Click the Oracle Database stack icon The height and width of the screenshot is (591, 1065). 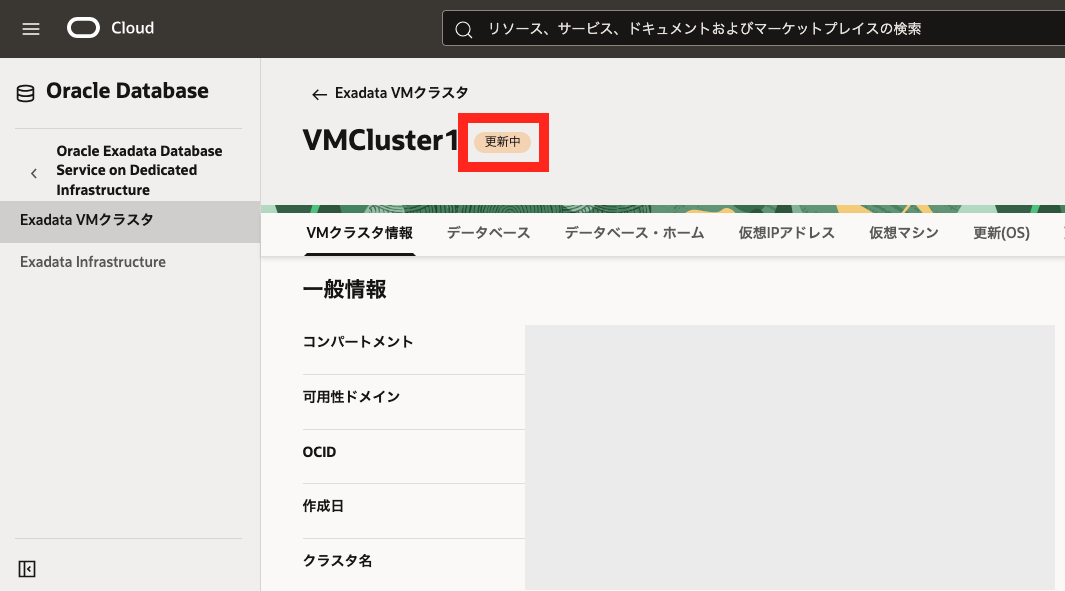26,93
